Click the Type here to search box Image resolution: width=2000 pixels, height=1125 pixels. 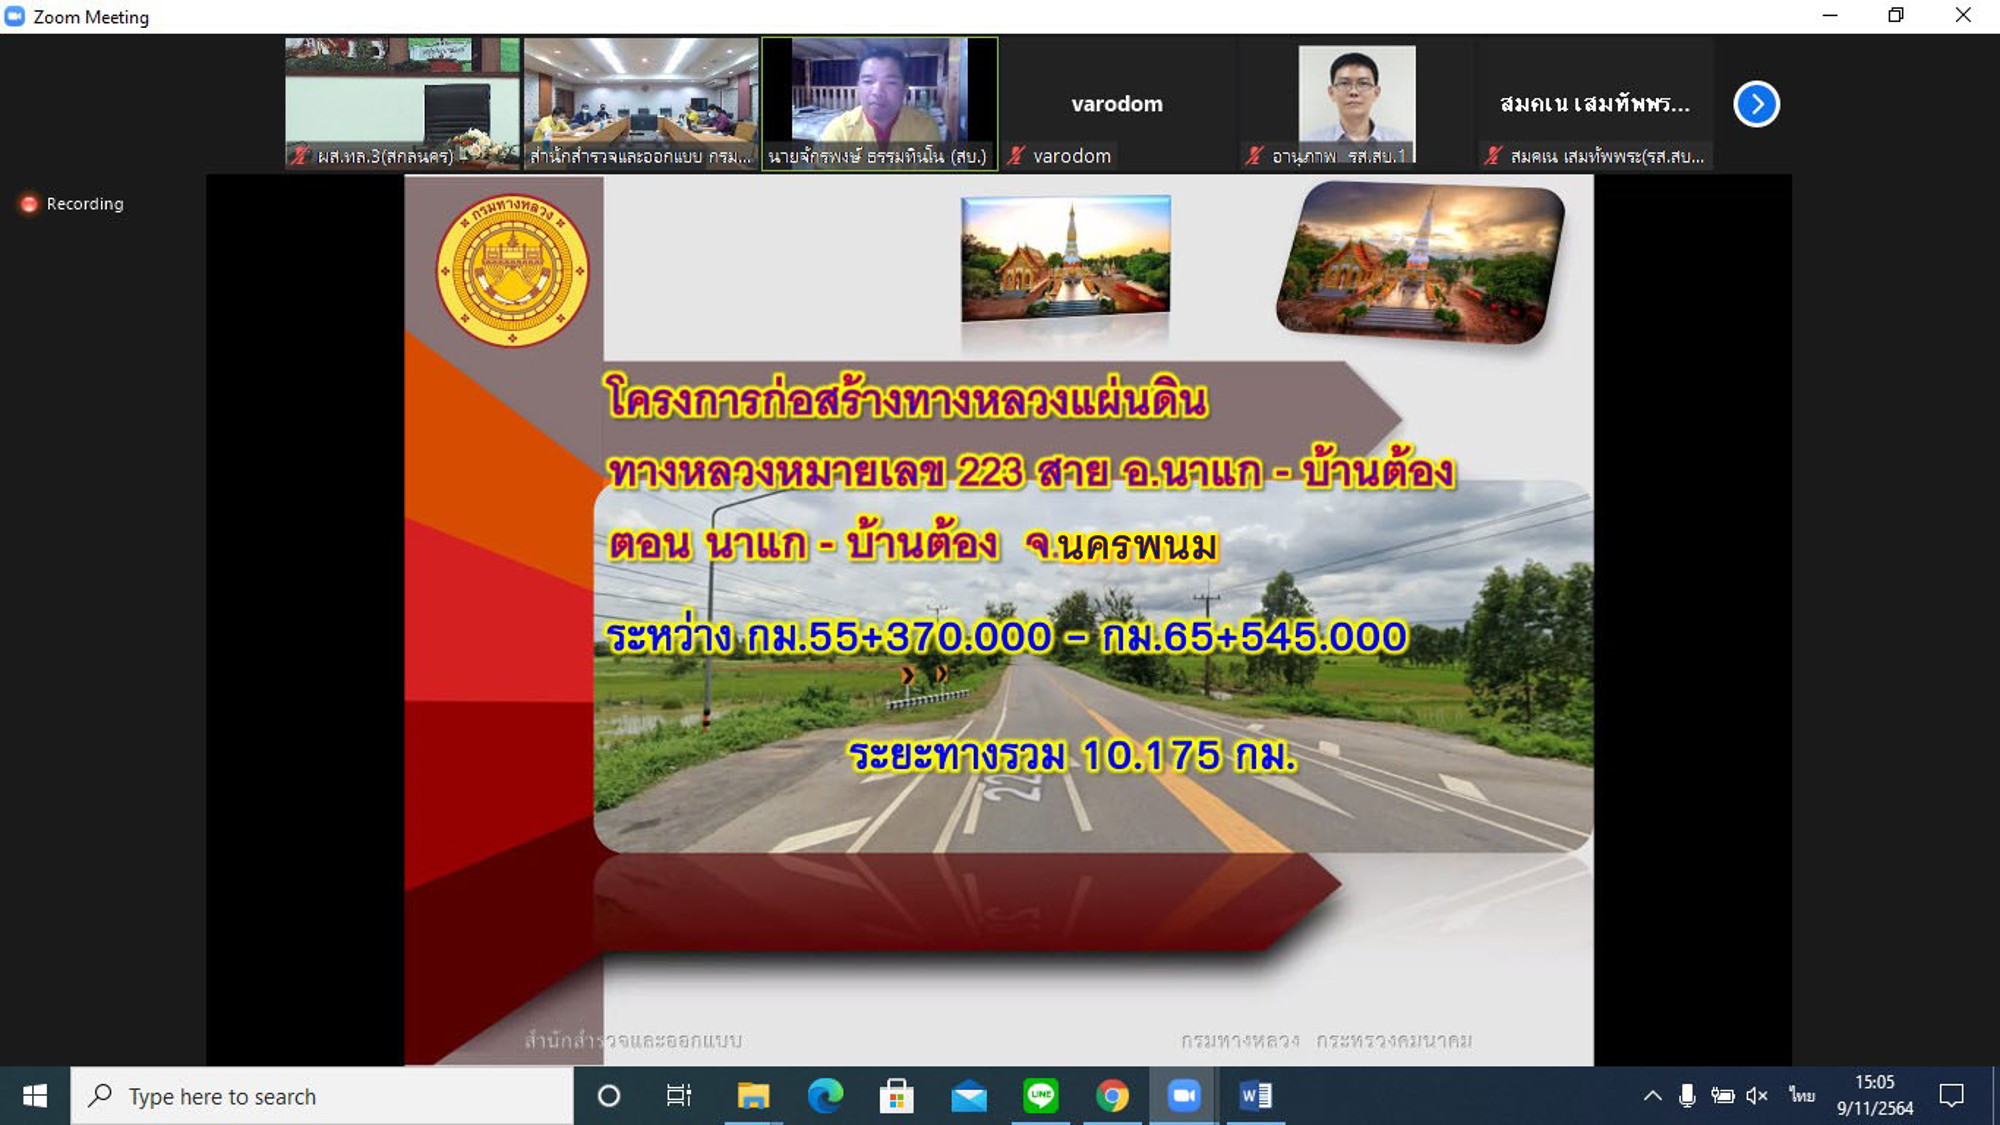[322, 1096]
